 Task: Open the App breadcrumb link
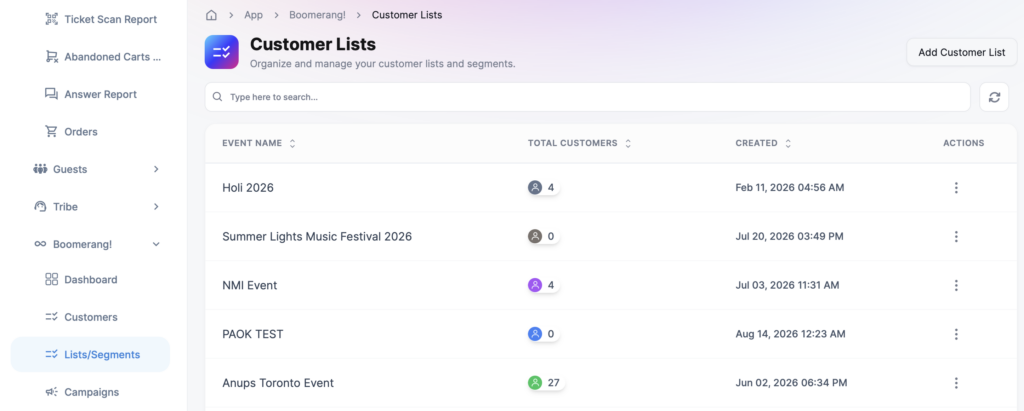coord(253,14)
